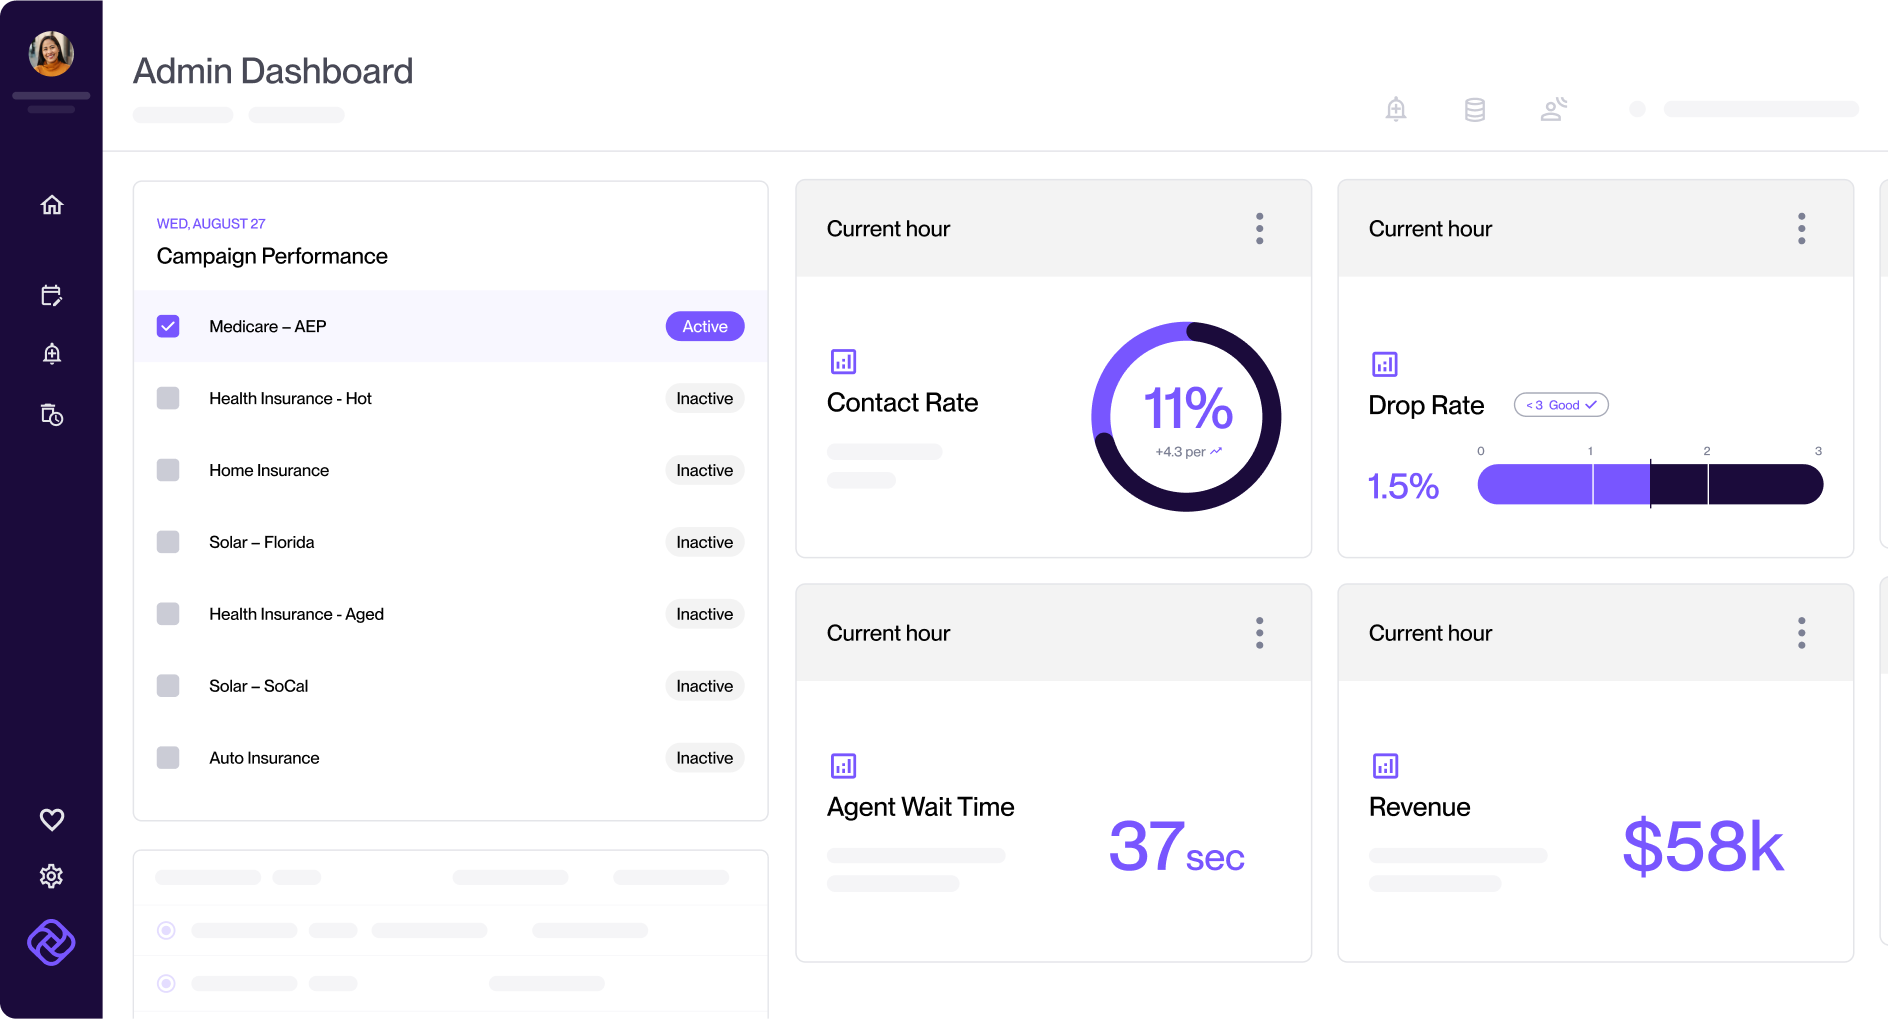Click the Inactive badge for Solar – SoCal
The image size is (1888, 1020).
pos(705,686)
